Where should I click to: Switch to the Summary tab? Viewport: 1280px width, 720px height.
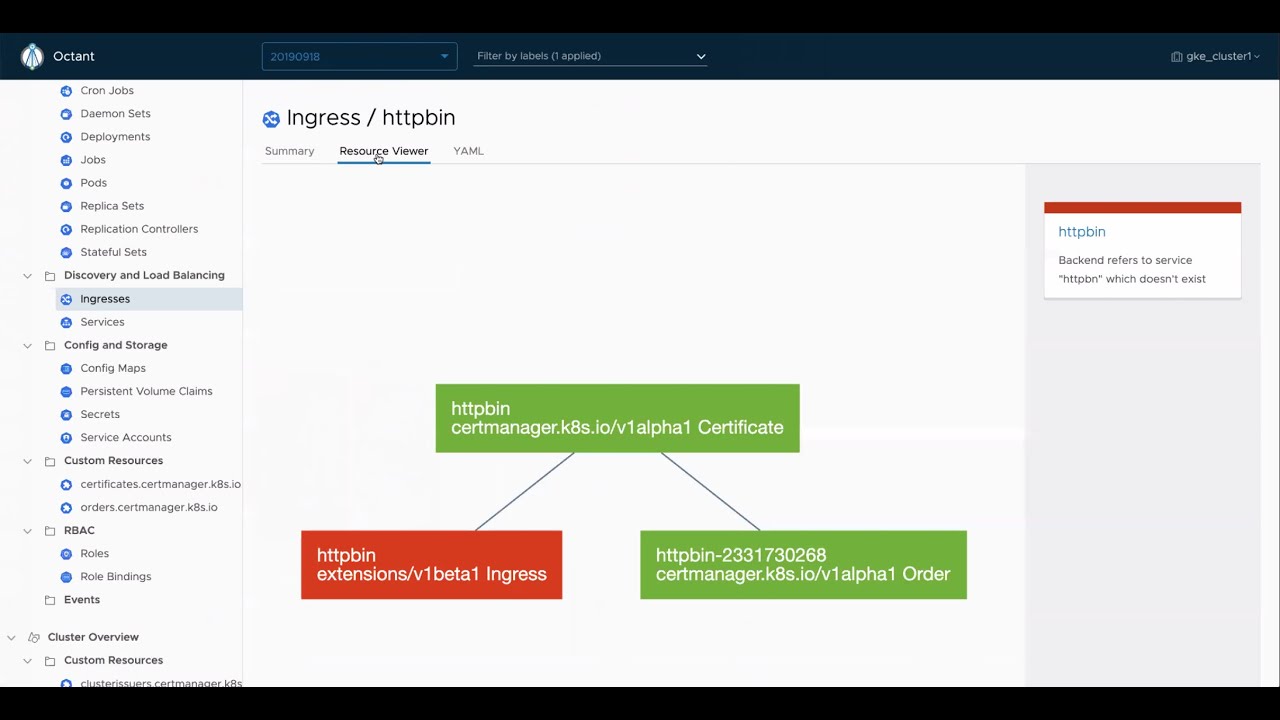pos(289,151)
